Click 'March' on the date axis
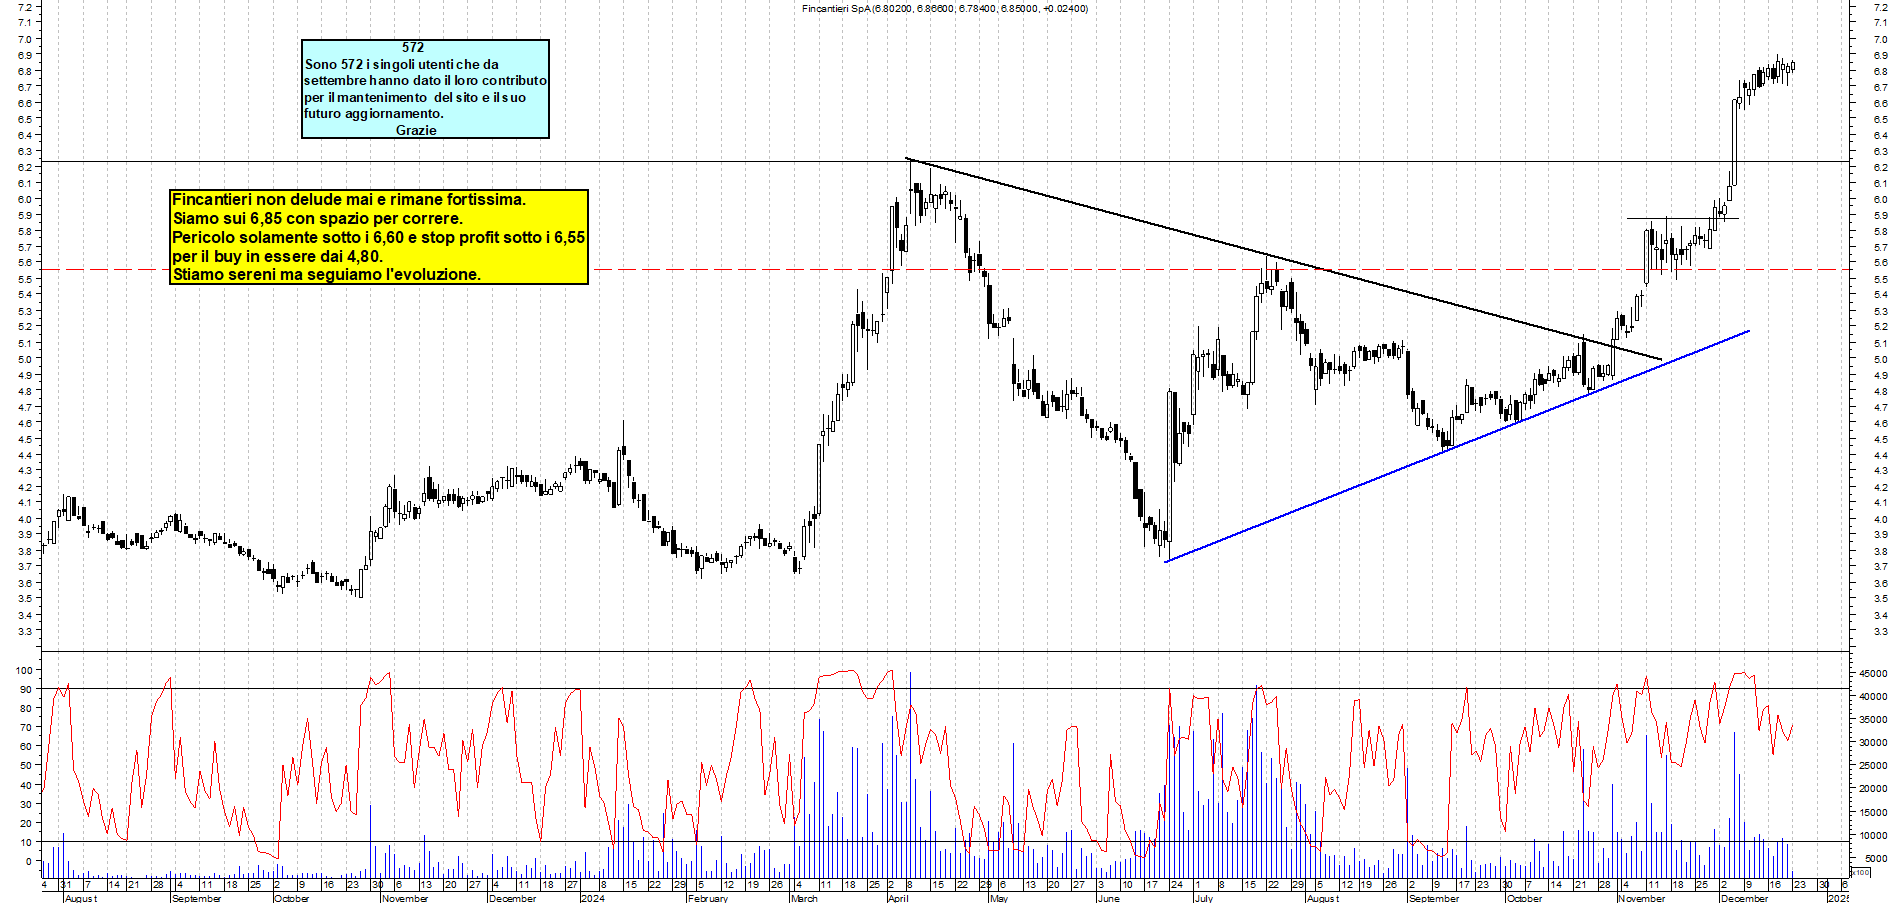Viewport: 1890px width, 903px height. click(804, 898)
